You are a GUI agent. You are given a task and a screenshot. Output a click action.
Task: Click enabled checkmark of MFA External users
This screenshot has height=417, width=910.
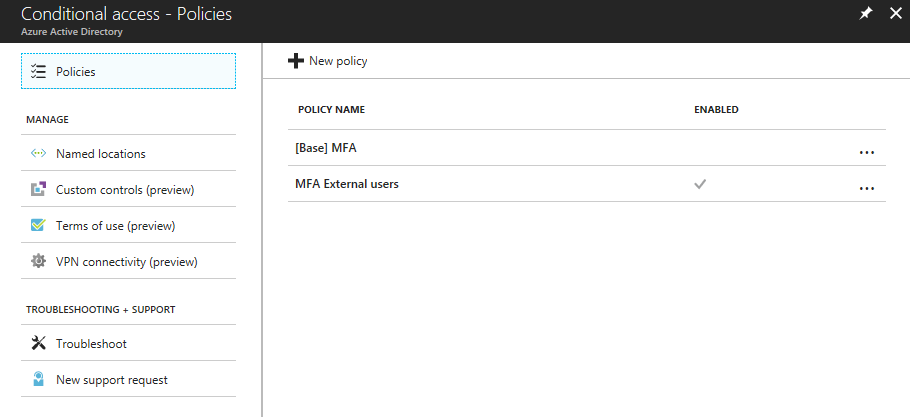700,184
